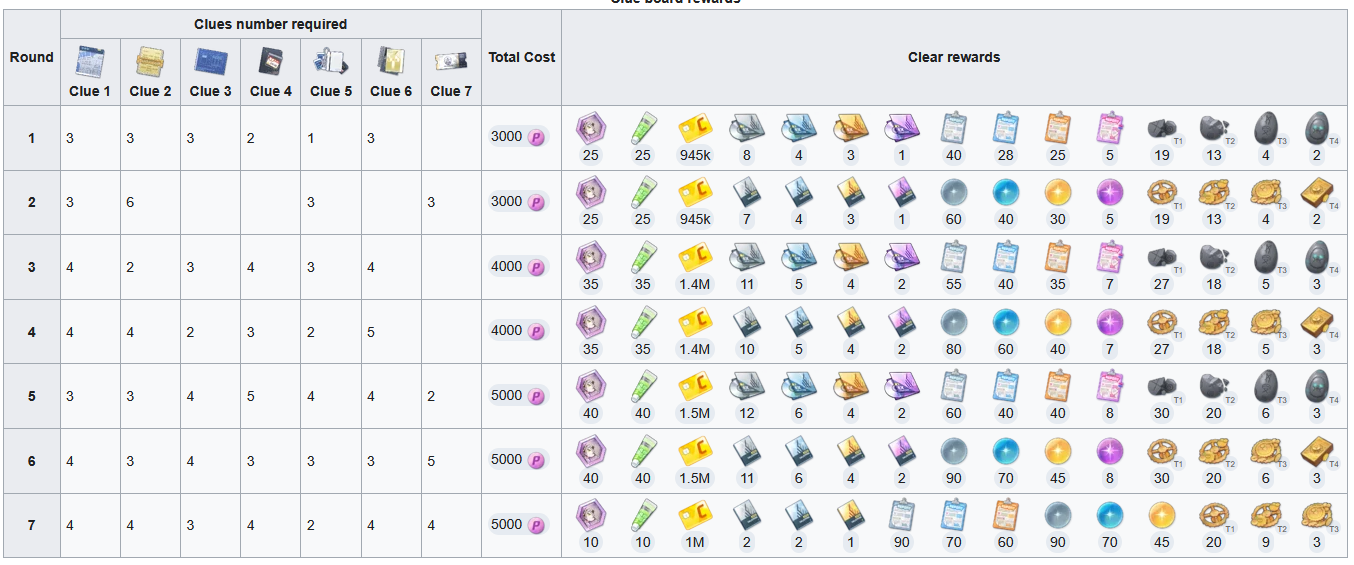Click the golden orb icon with 30 in Round 2
Image resolution: width=1354 pixels, height=565 pixels.
1058,193
